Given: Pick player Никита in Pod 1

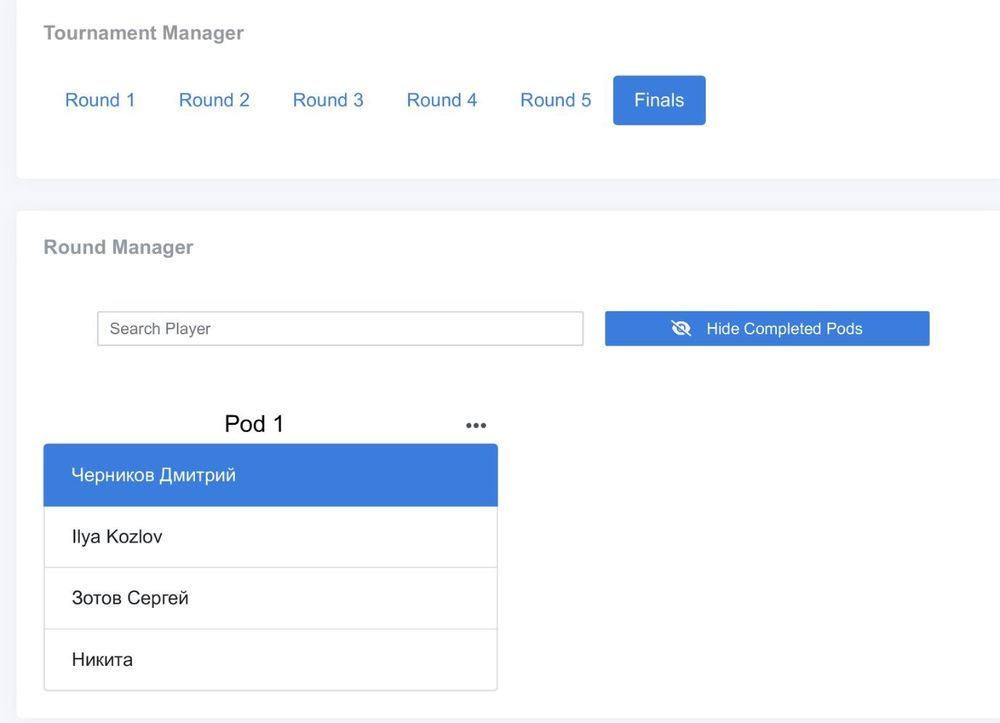Looking at the screenshot, I should [x=270, y=660].
